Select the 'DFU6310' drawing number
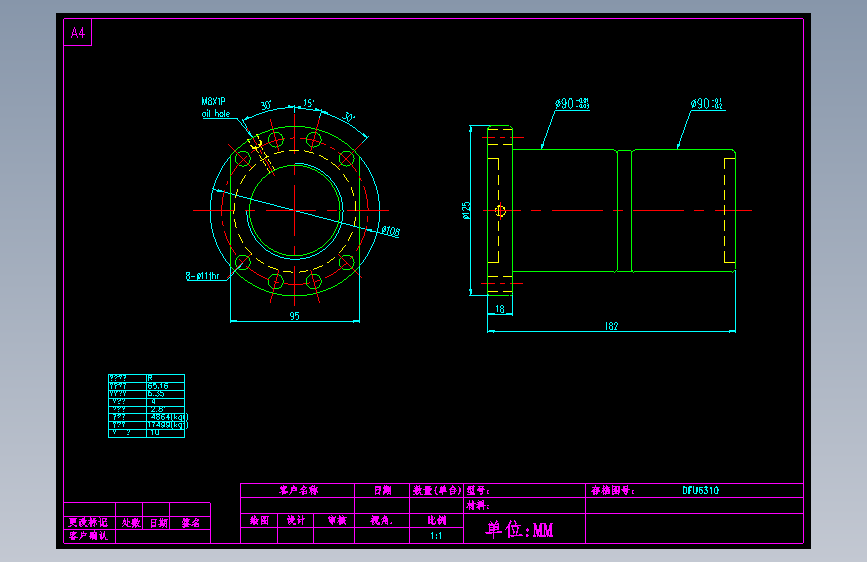The image size is (867, 562). coord(701,491)
